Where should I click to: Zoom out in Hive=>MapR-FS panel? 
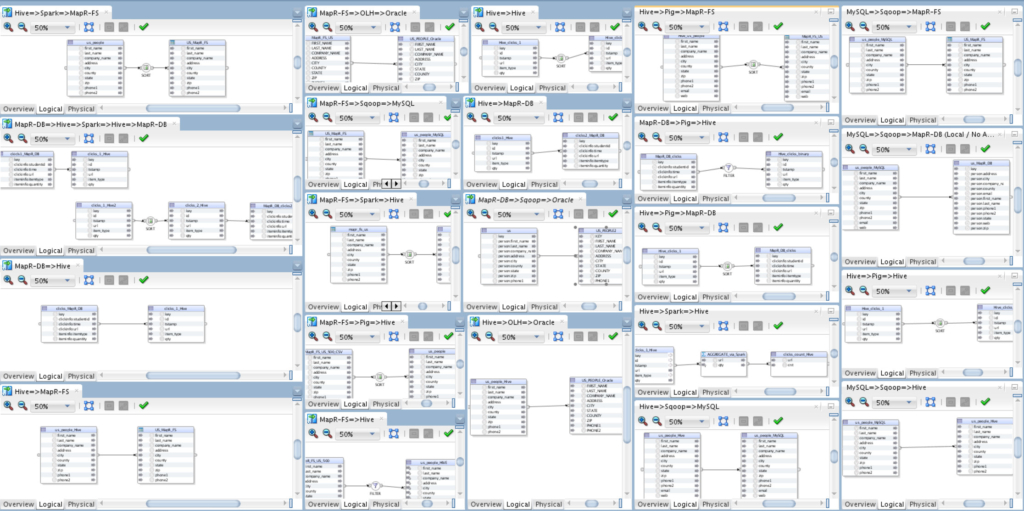tap(22, 406)
